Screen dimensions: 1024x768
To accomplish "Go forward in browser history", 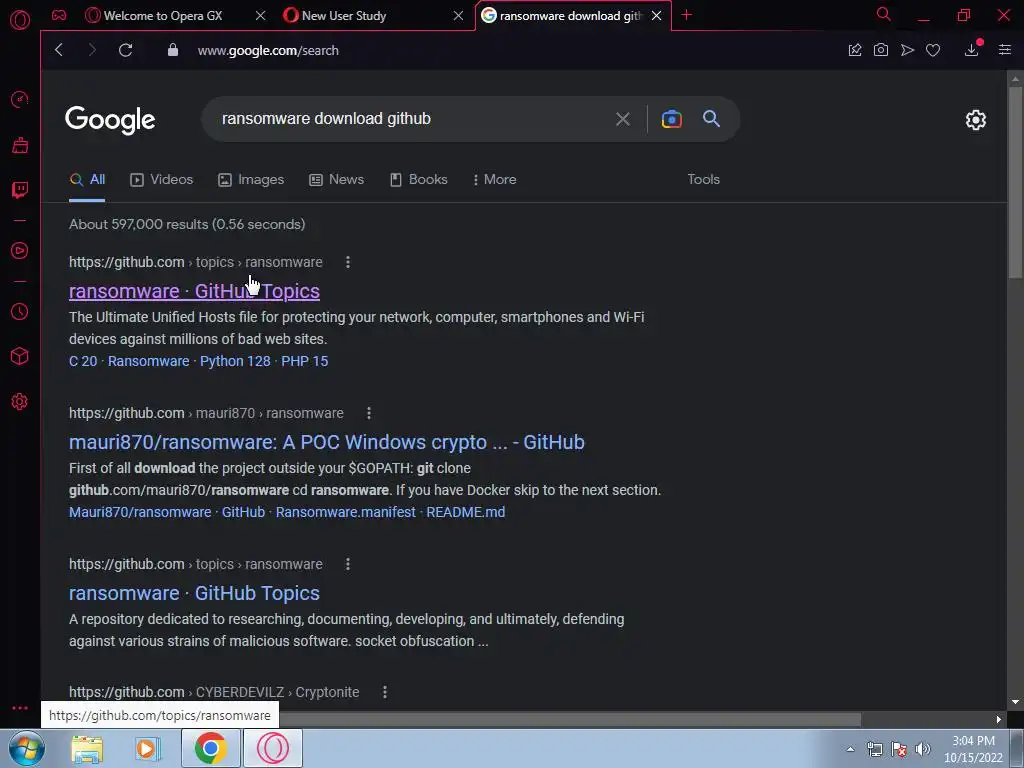I will point(92,50).
